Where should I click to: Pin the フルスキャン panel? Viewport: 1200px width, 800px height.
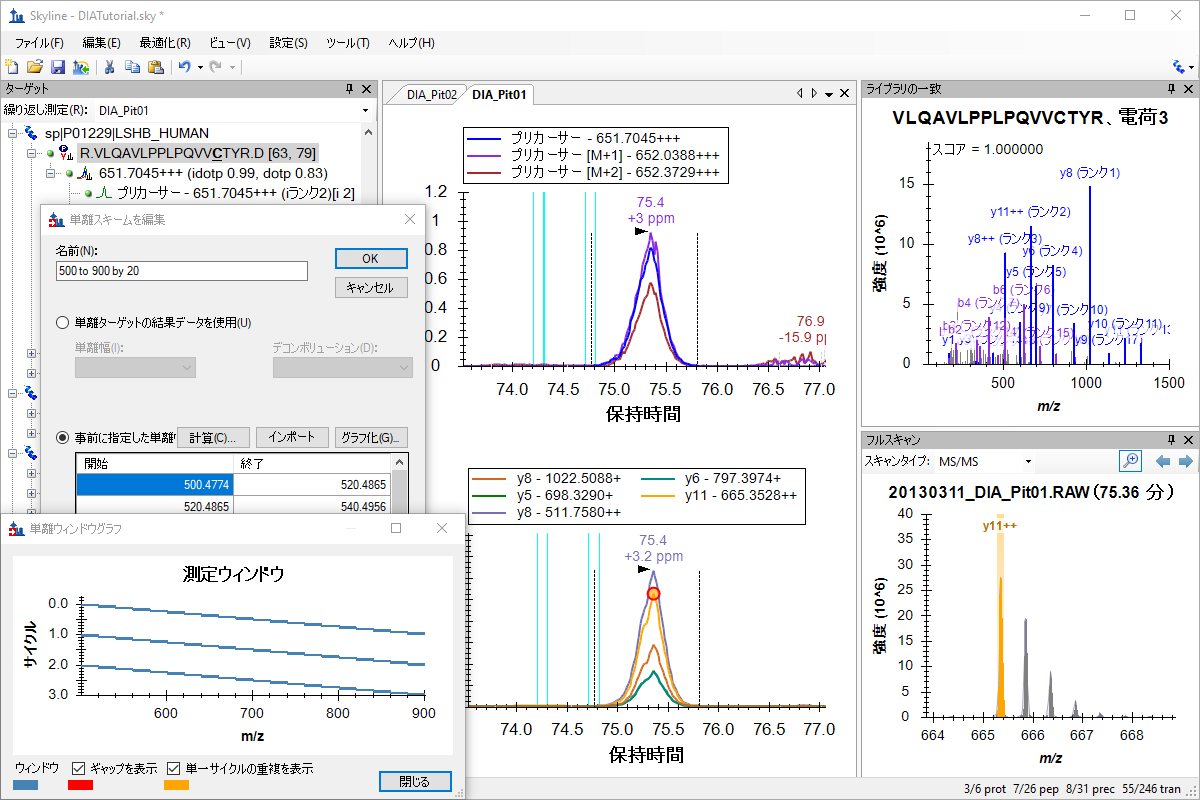[1172, 439]
